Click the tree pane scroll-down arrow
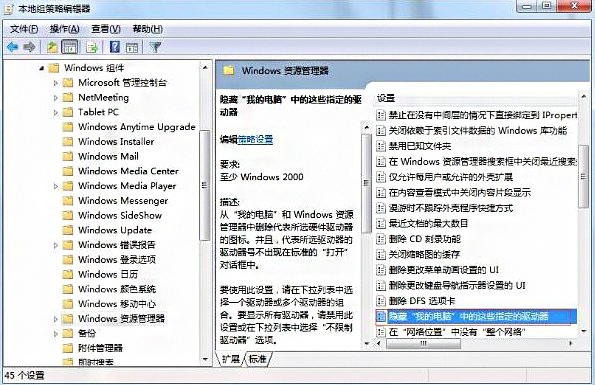 tap(205, 359)
